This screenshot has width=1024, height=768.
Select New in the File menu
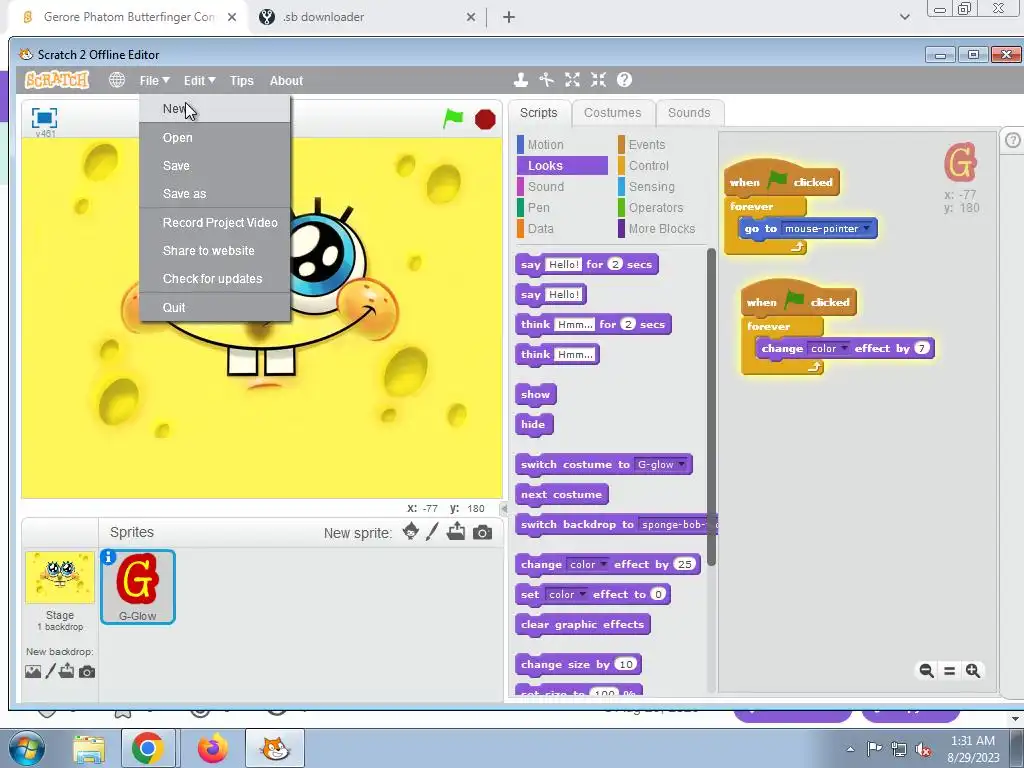(215, 109)
